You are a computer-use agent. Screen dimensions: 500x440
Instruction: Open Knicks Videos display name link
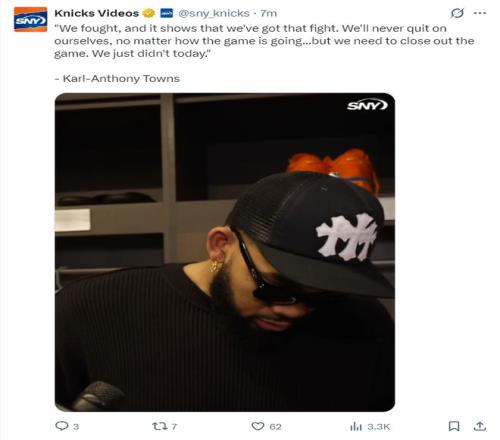[97, 13]
